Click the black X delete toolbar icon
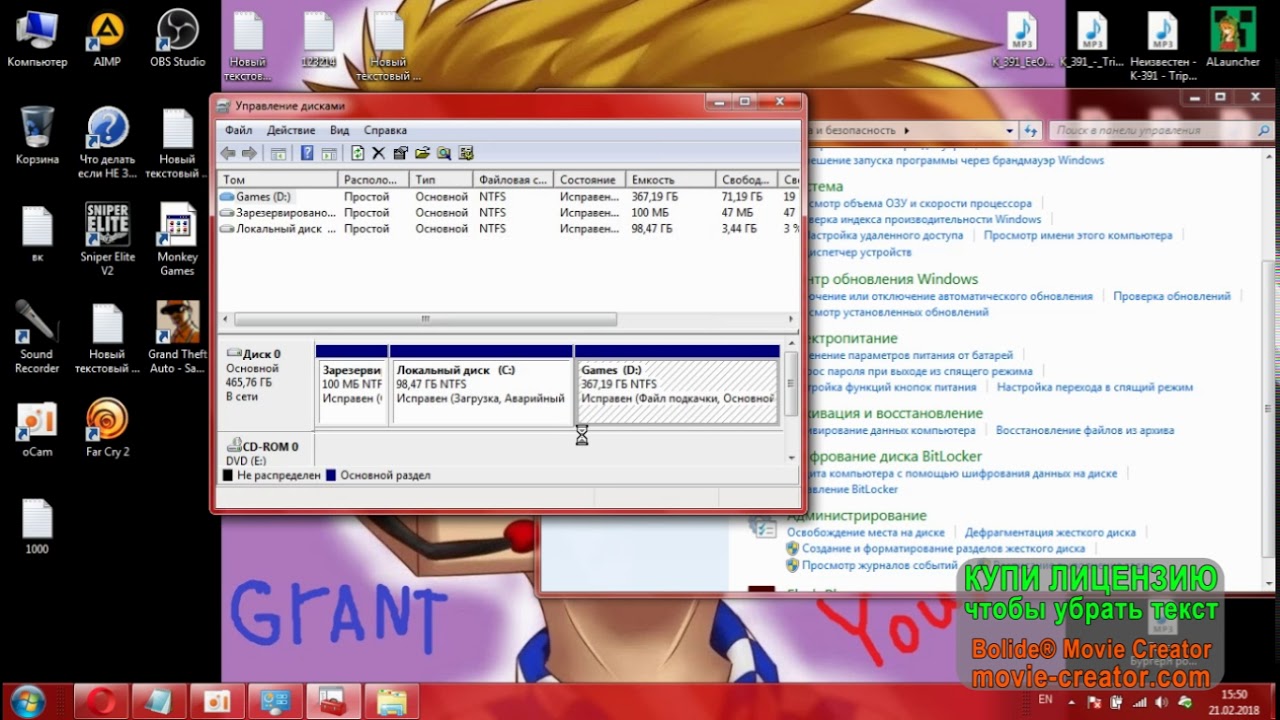1280x720 pixels. coord(378,153)
